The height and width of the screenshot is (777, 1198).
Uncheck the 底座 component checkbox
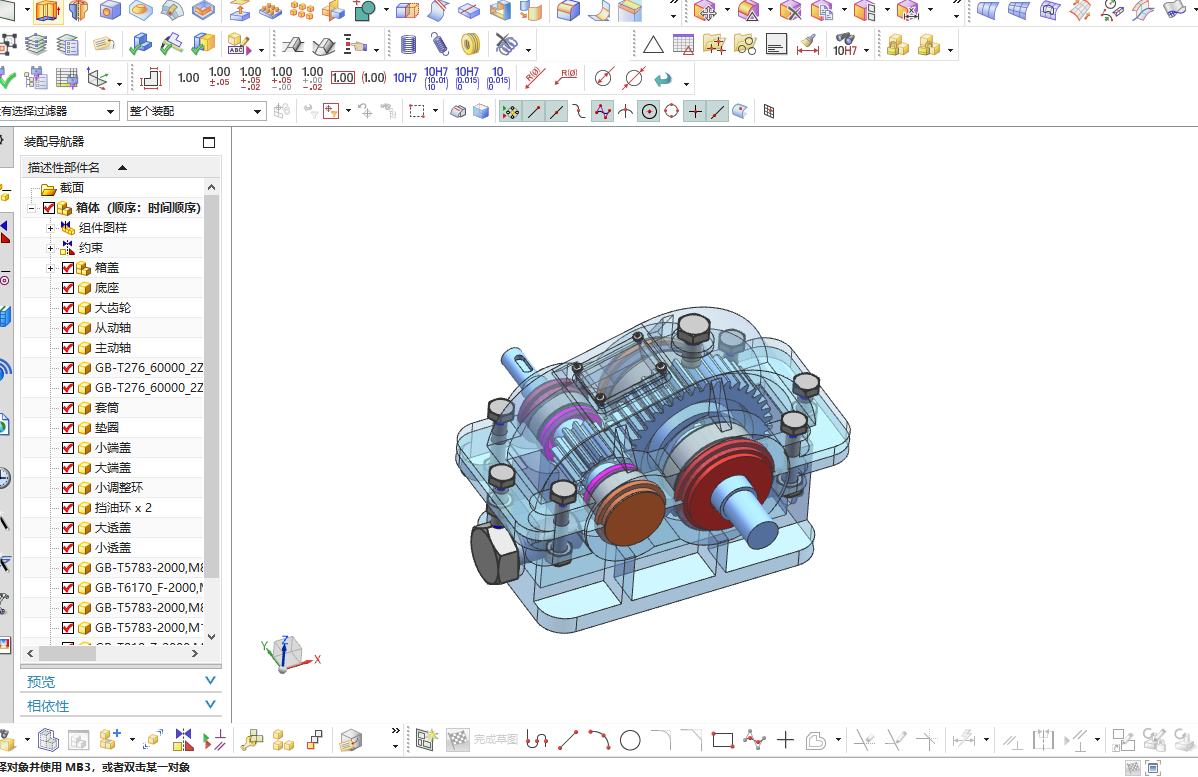coord(68,288)
